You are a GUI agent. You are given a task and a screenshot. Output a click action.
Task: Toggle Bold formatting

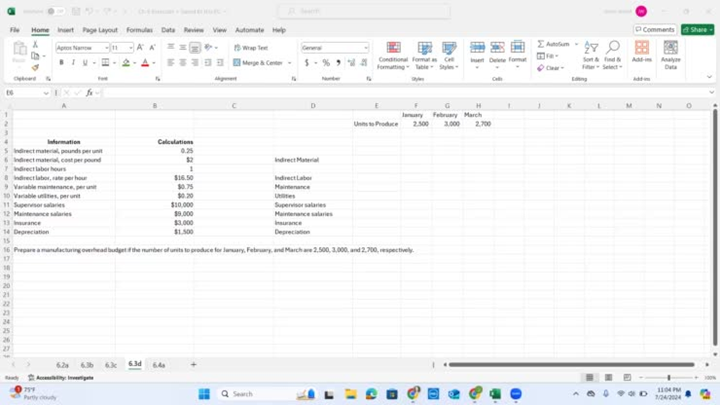[x=61, y=63]
